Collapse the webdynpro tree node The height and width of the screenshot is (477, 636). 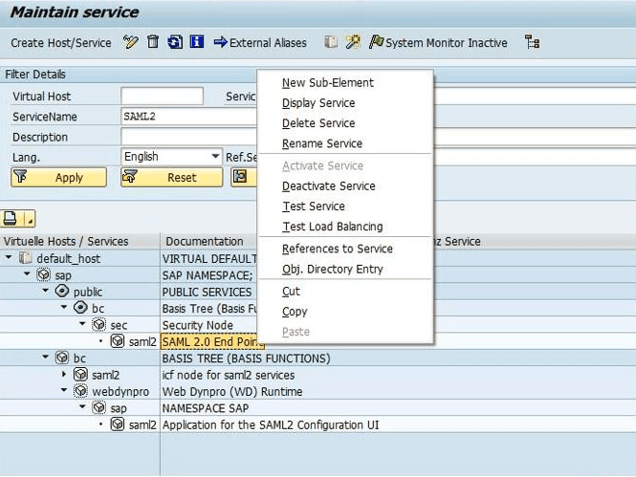click(64, 390)
